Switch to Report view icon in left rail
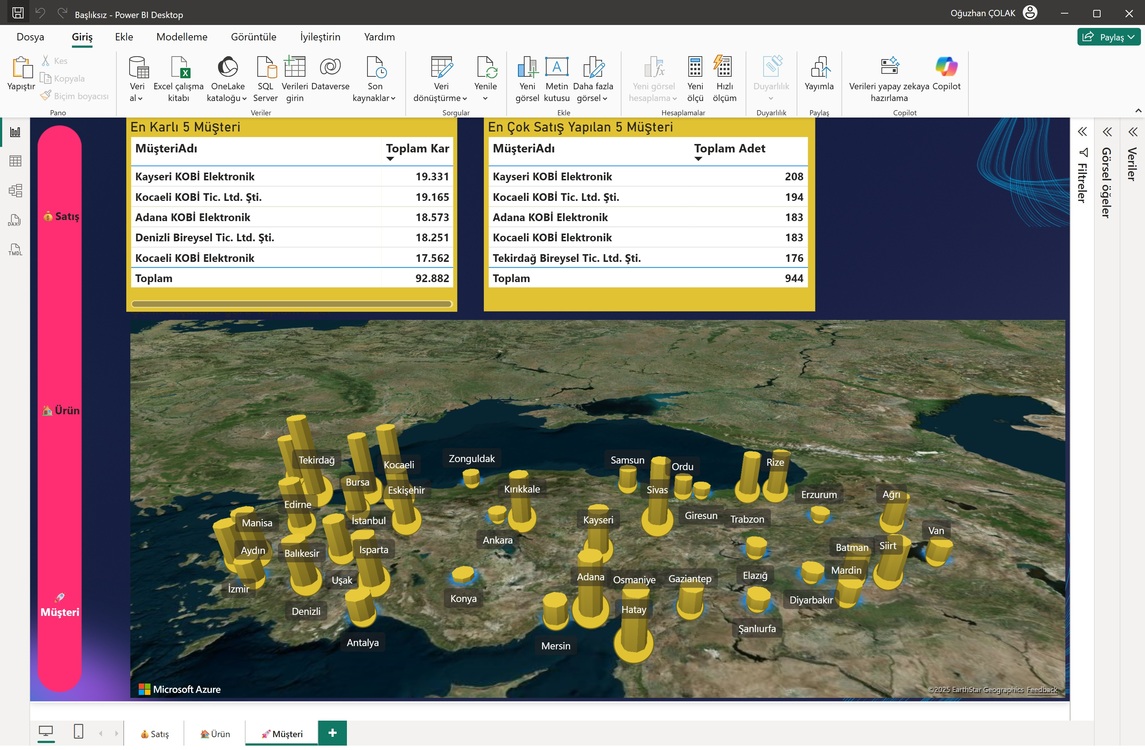 (15, 132)
